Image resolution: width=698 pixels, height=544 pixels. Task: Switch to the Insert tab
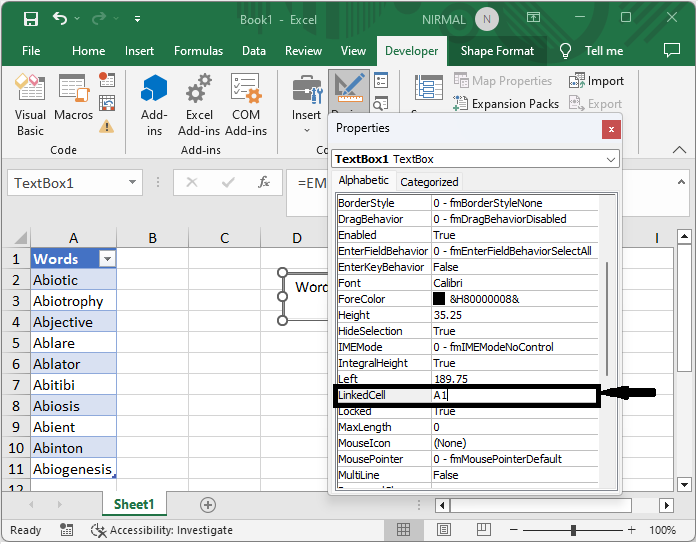[x=139, y=51]
